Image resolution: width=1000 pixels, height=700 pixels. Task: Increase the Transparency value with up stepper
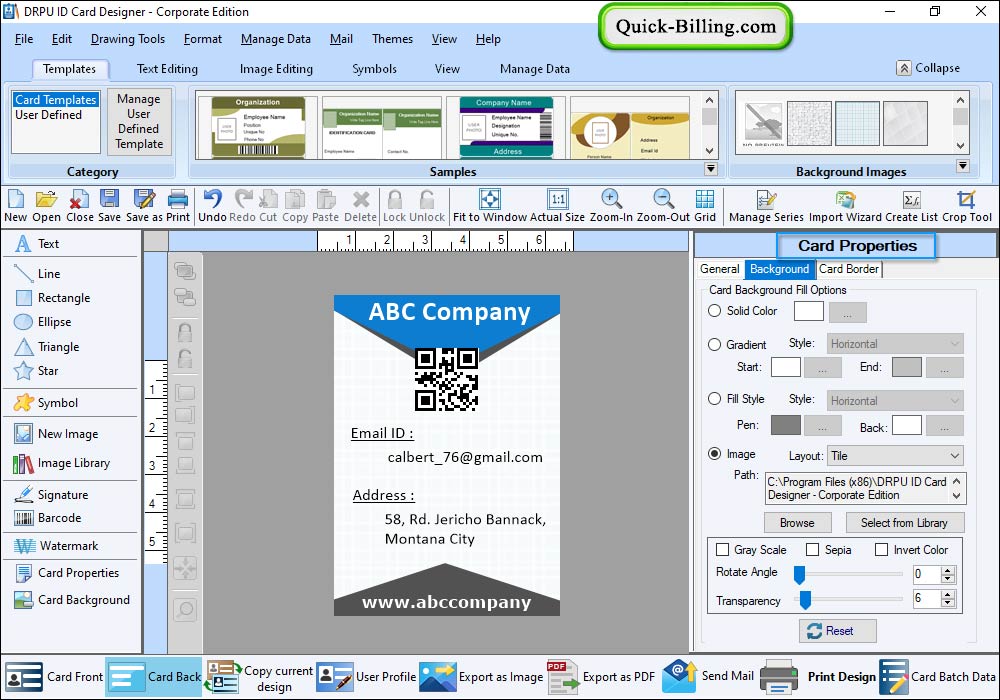tap(948, 594)
